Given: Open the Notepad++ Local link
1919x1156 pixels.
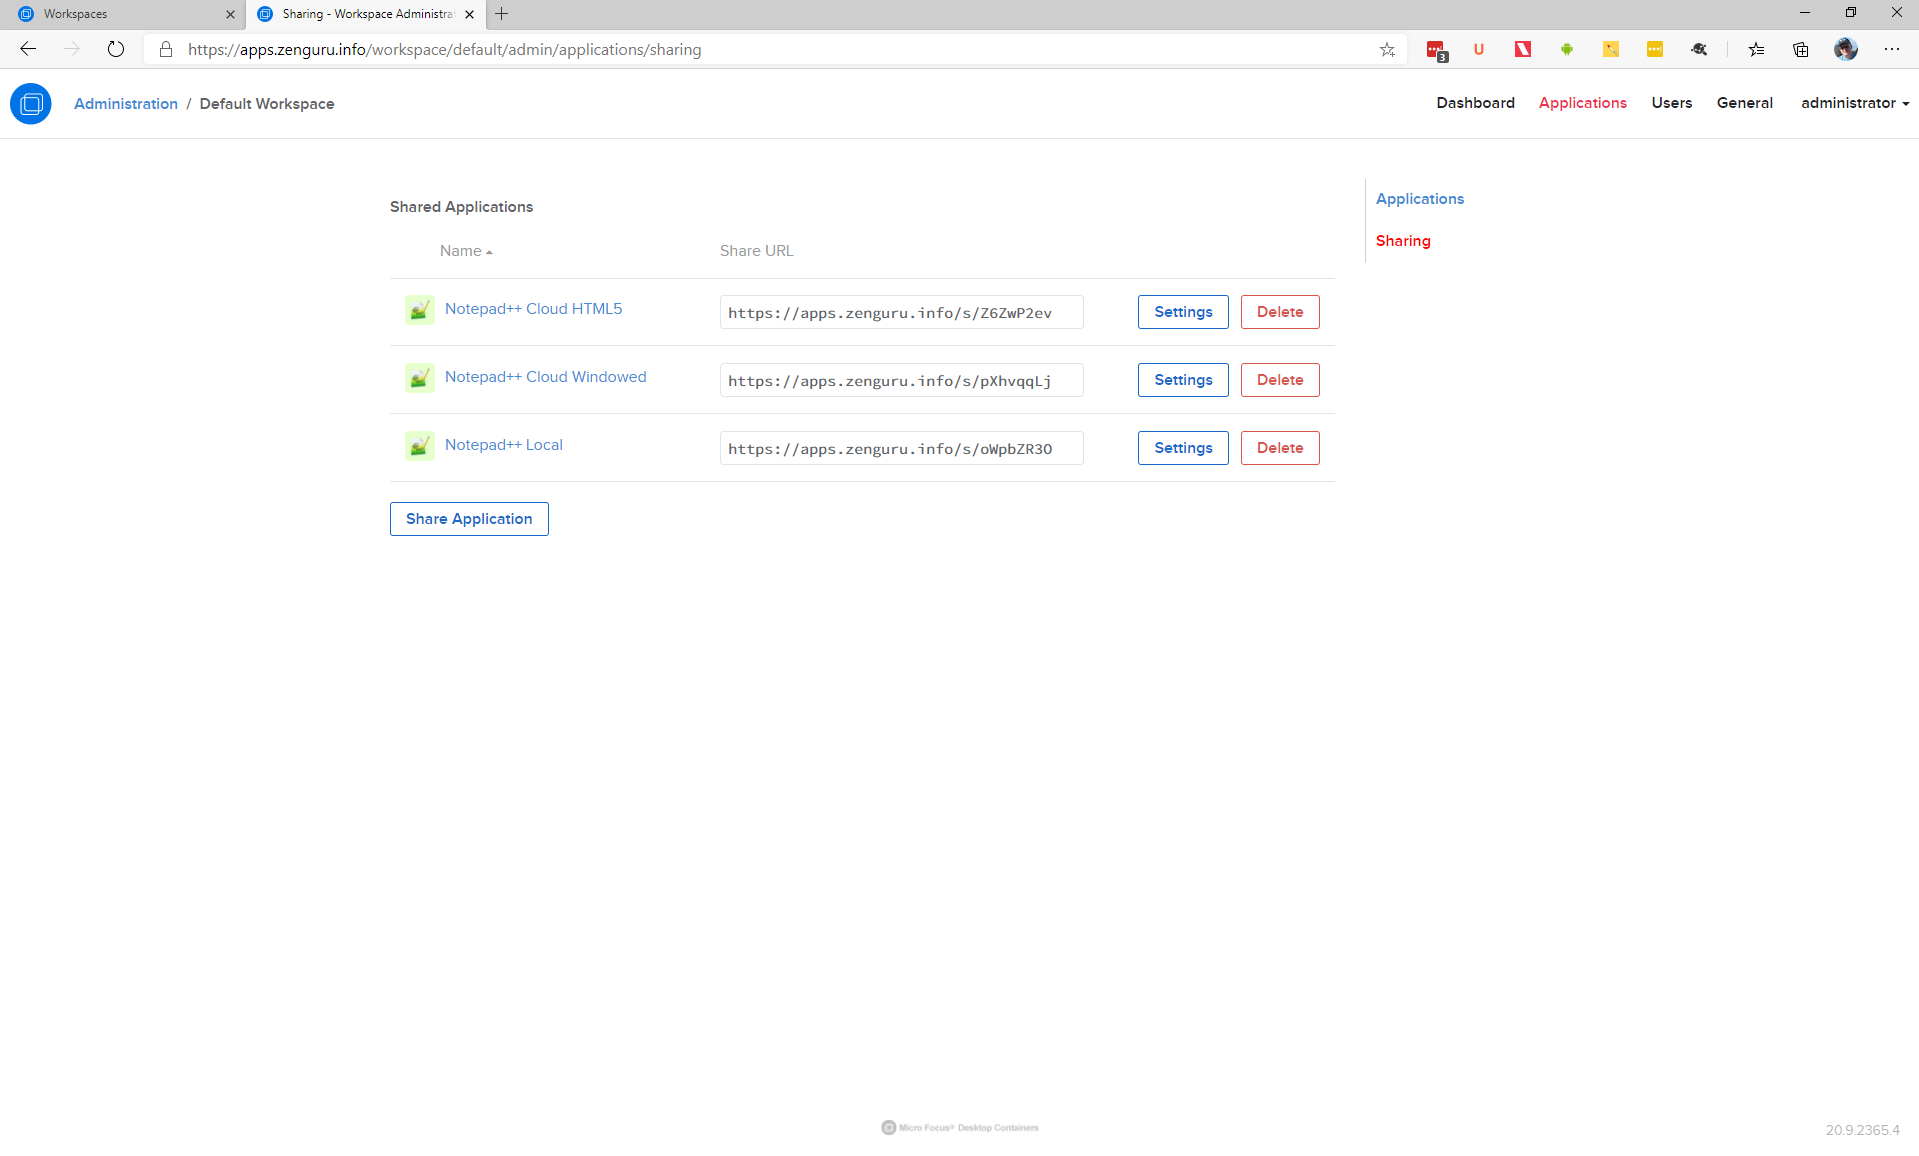Looking at the screenshot, I should (x=503, y=445).
